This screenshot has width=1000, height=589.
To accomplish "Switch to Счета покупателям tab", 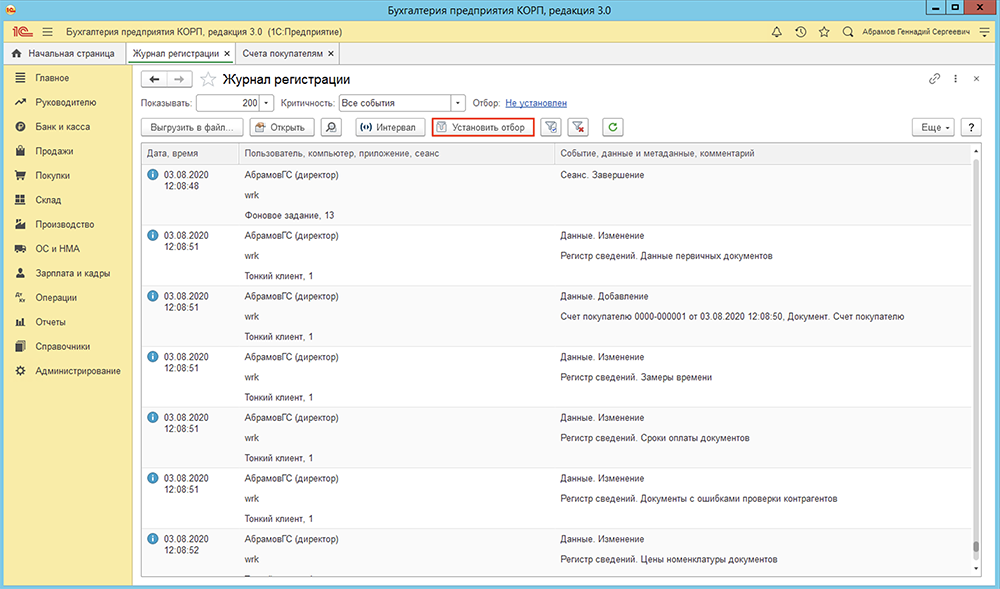I will (x=283, y=54).
